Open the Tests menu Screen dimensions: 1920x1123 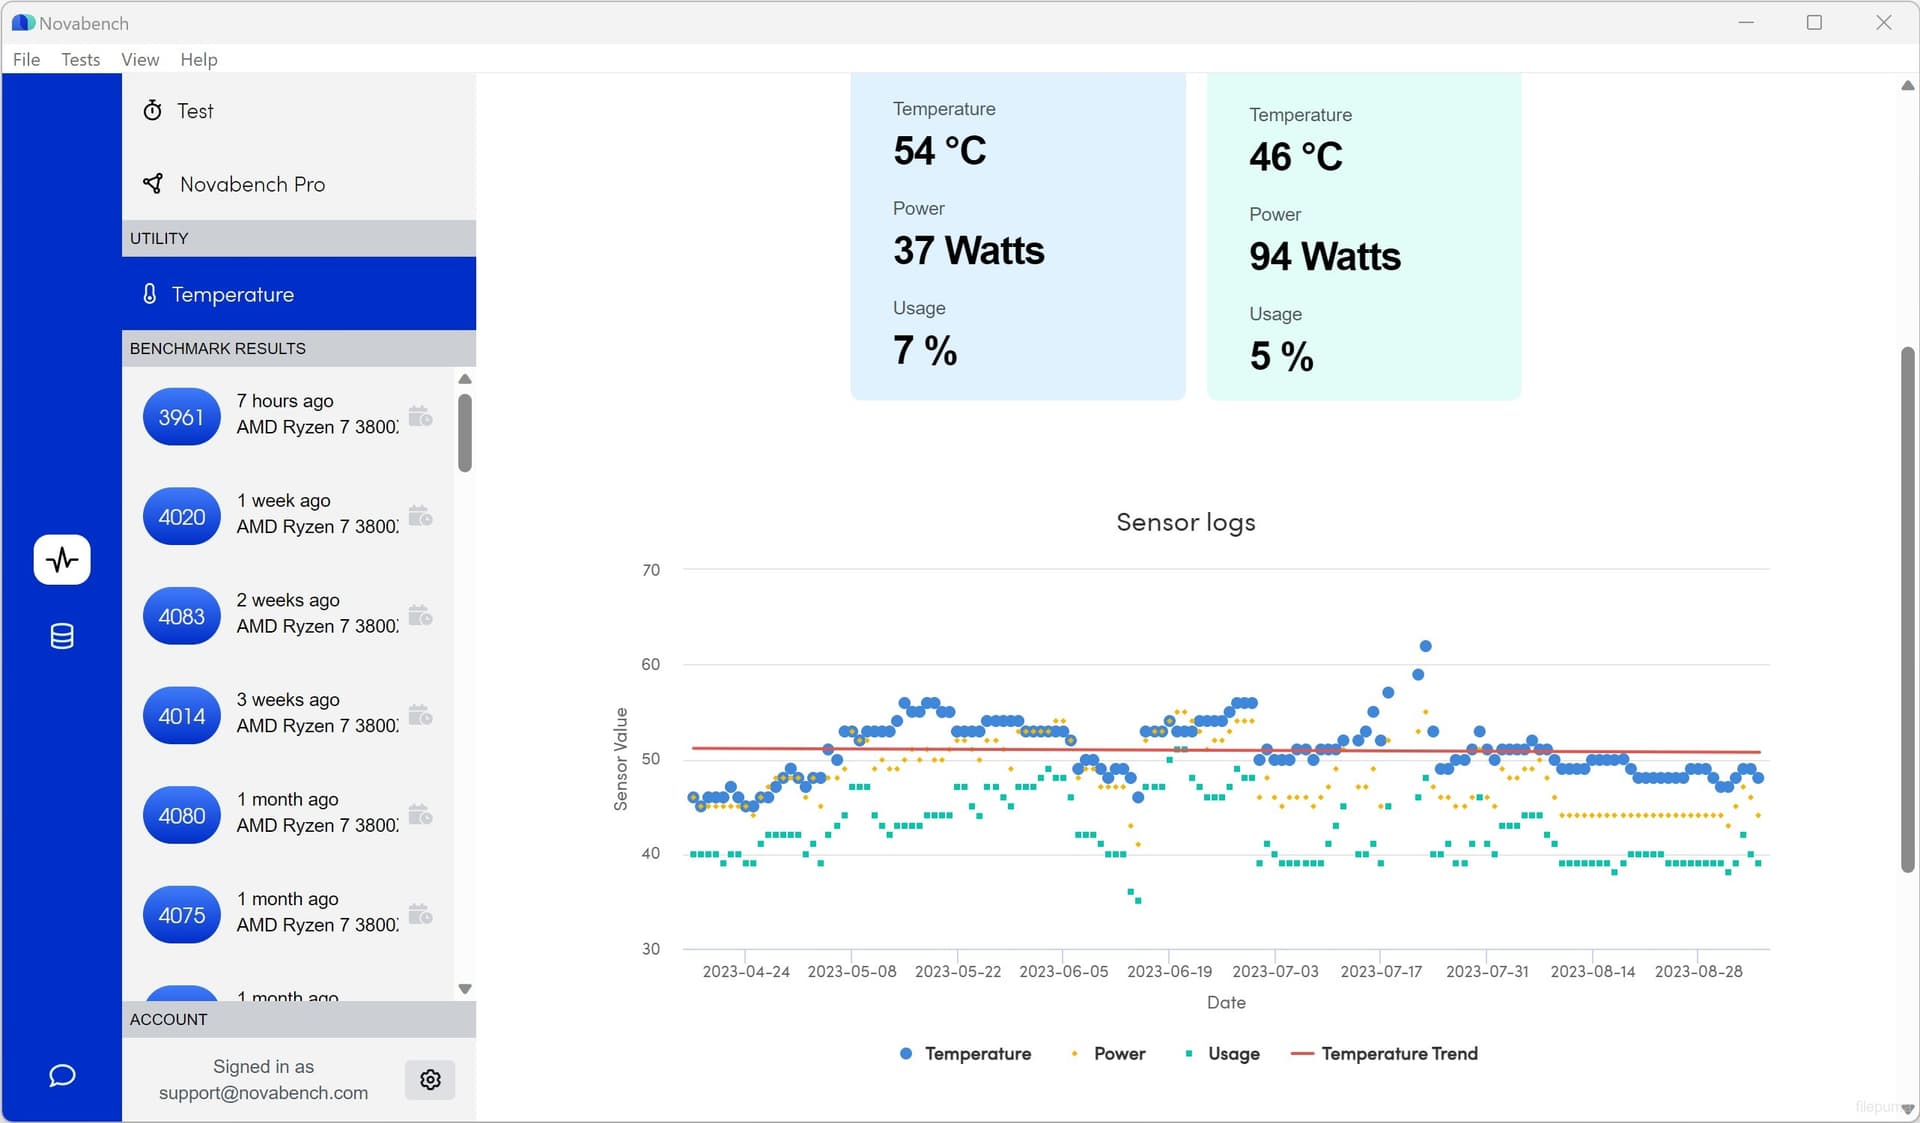click(x=80, y=60)
